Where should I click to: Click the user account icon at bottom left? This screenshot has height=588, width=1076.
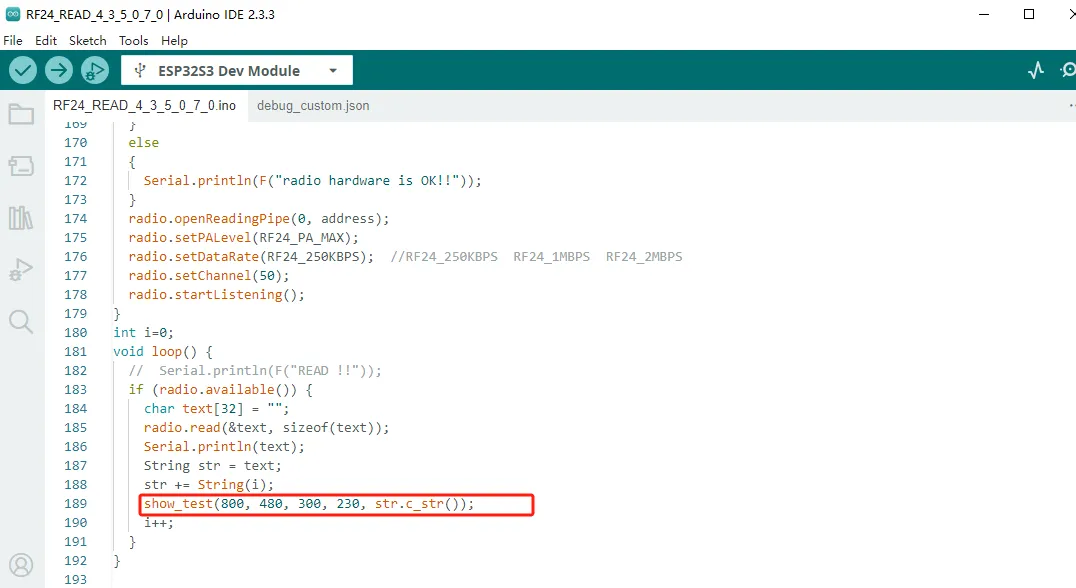[x=21, y=565]
